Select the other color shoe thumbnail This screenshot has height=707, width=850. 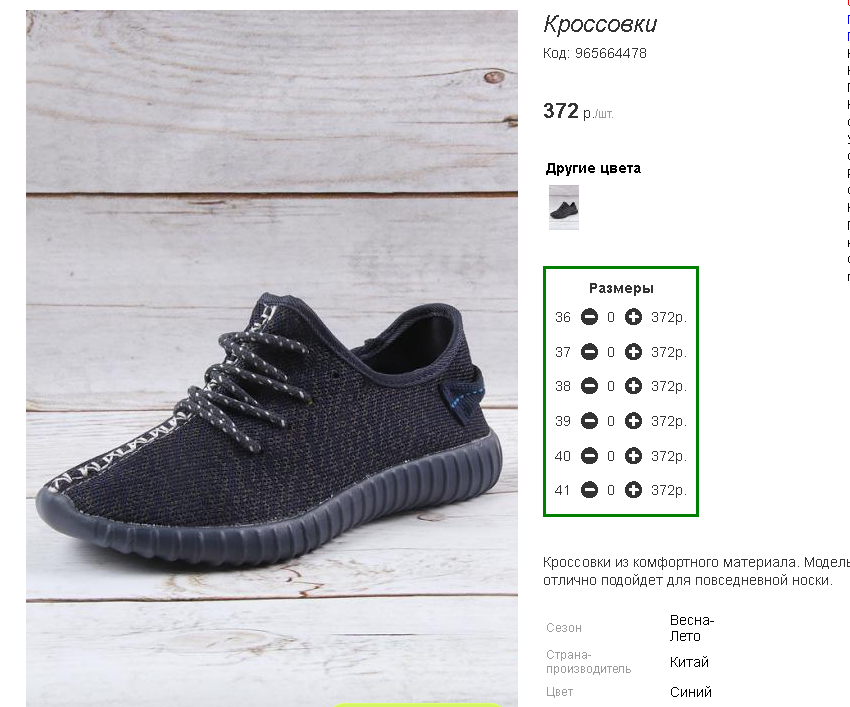click(564, 207)
